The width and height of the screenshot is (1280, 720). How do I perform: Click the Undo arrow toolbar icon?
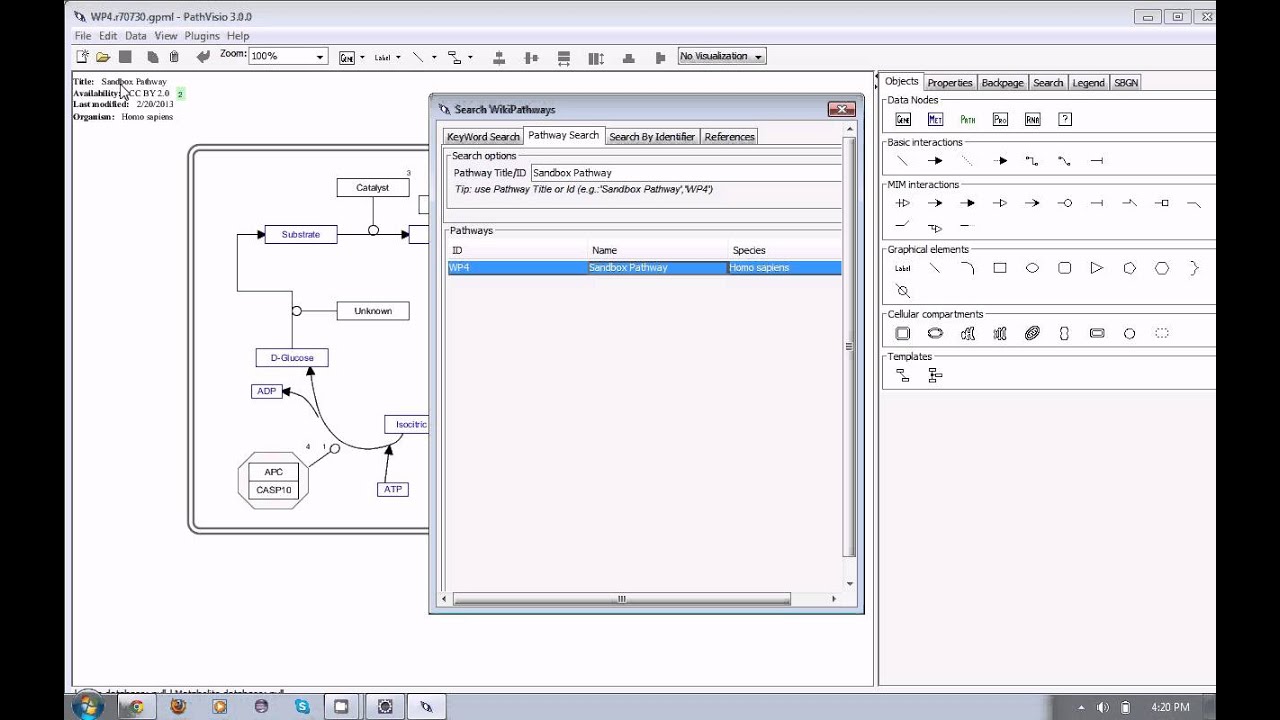[203, 57]
